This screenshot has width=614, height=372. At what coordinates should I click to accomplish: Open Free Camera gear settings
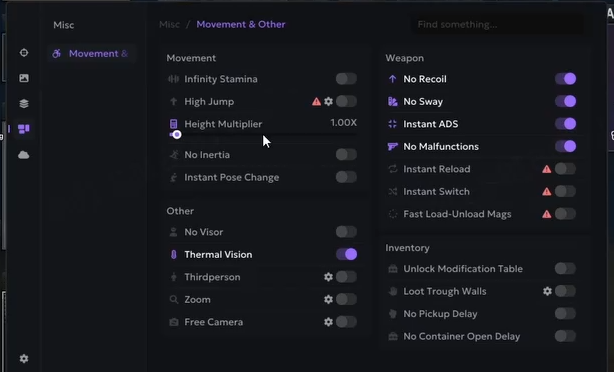(x=329, y=322)
